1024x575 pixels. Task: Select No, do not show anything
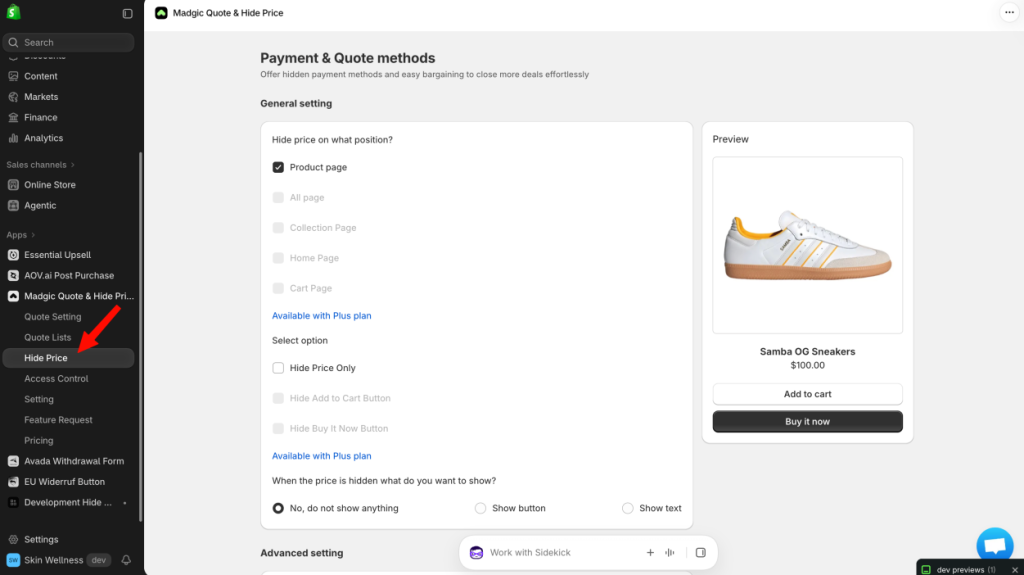click(278, 508)
